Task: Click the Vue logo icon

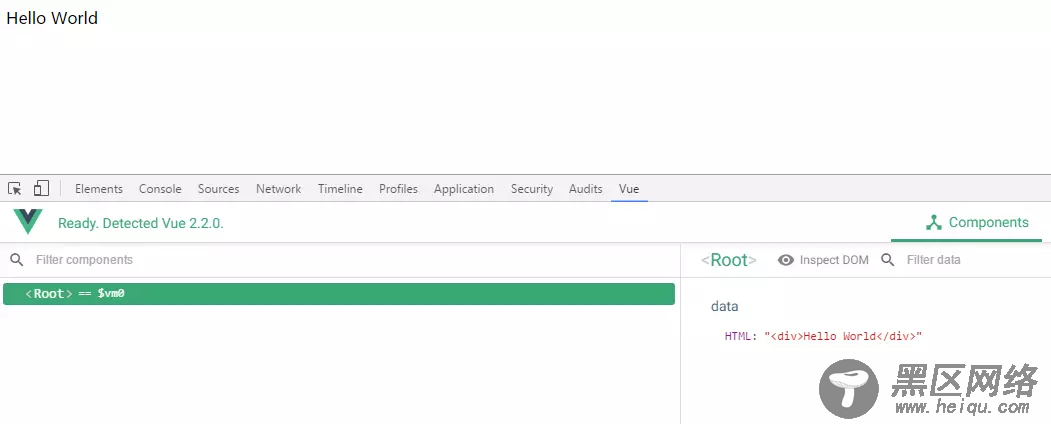Action: (x=27, y=222)
